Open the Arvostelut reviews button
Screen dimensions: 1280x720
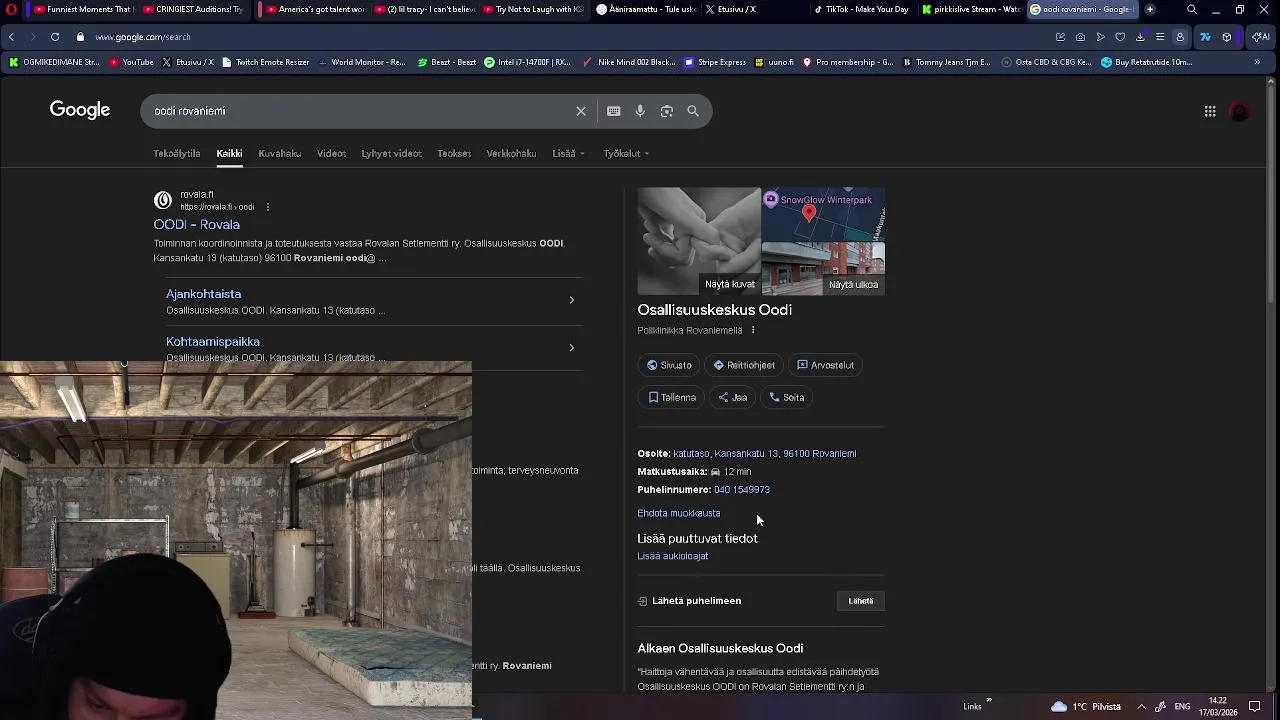click(826, 365)
